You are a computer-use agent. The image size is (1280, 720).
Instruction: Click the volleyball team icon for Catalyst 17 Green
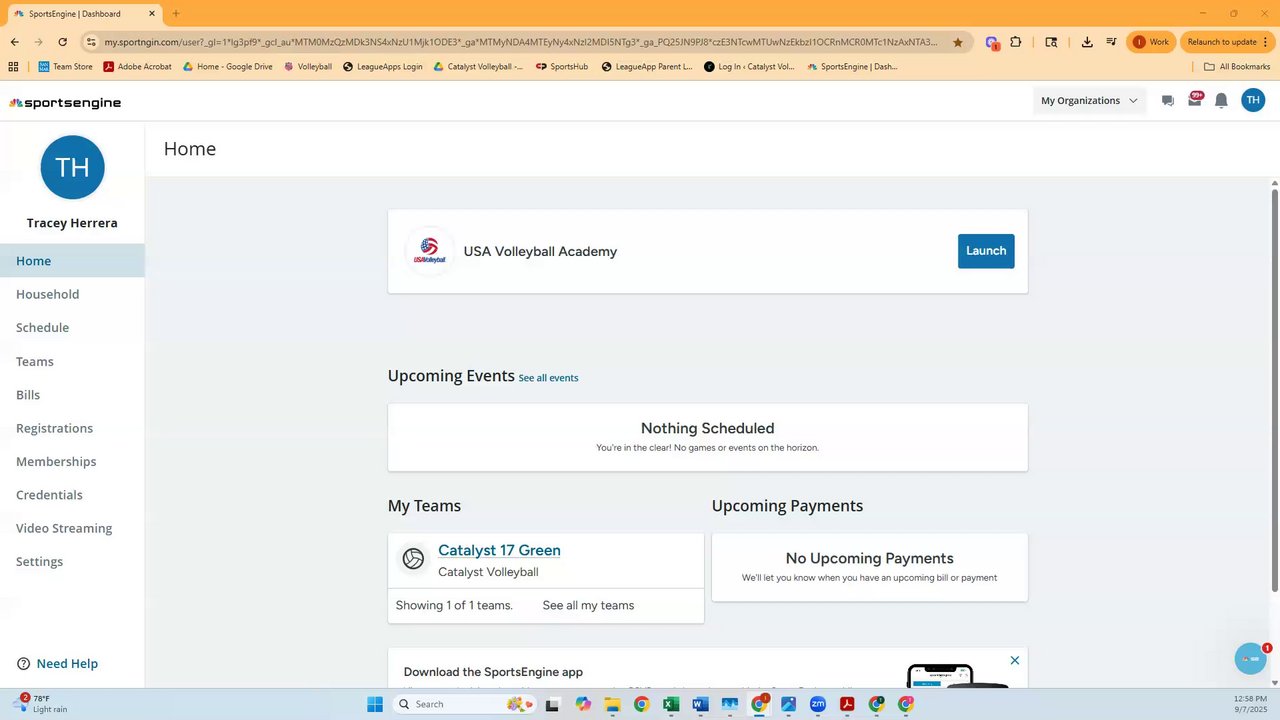pos(413,559)
